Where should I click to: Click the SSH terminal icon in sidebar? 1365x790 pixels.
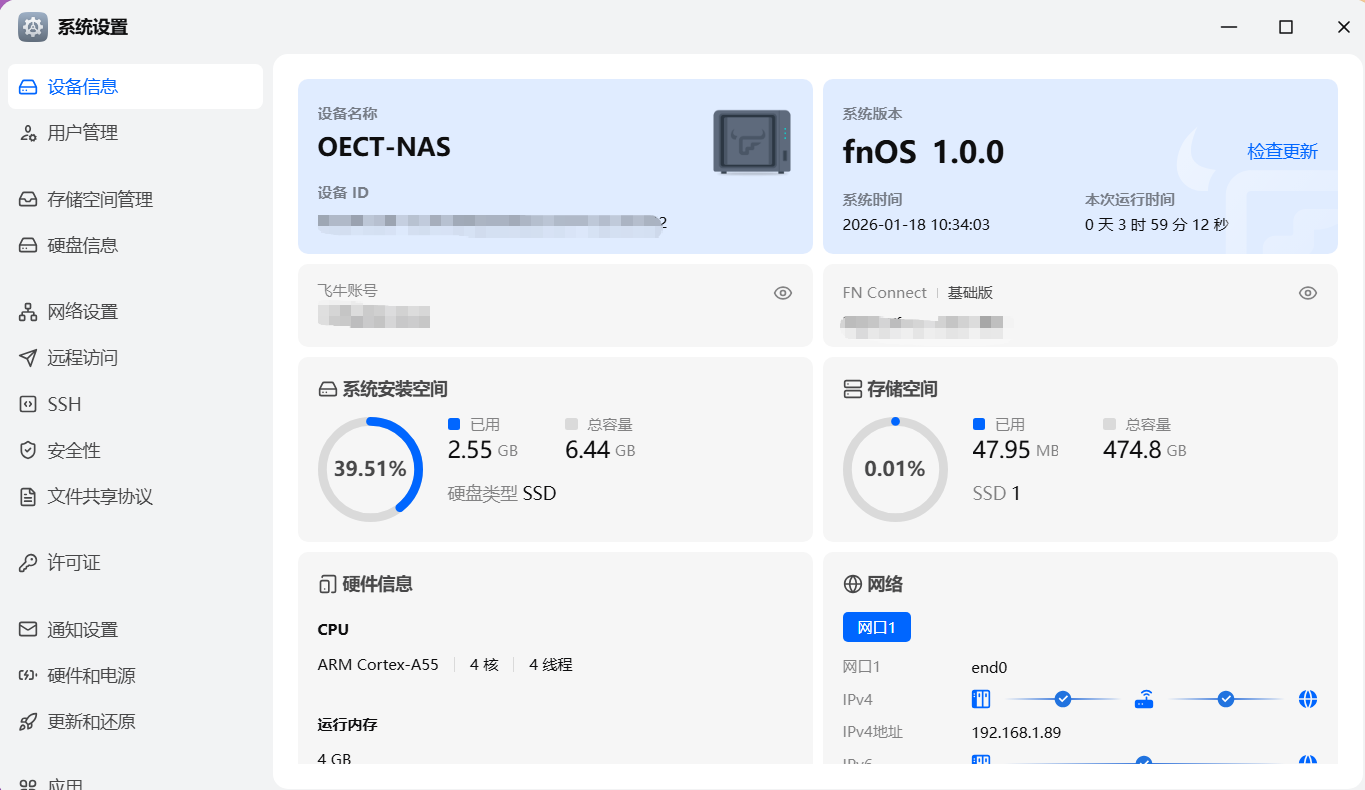[28, 404]
